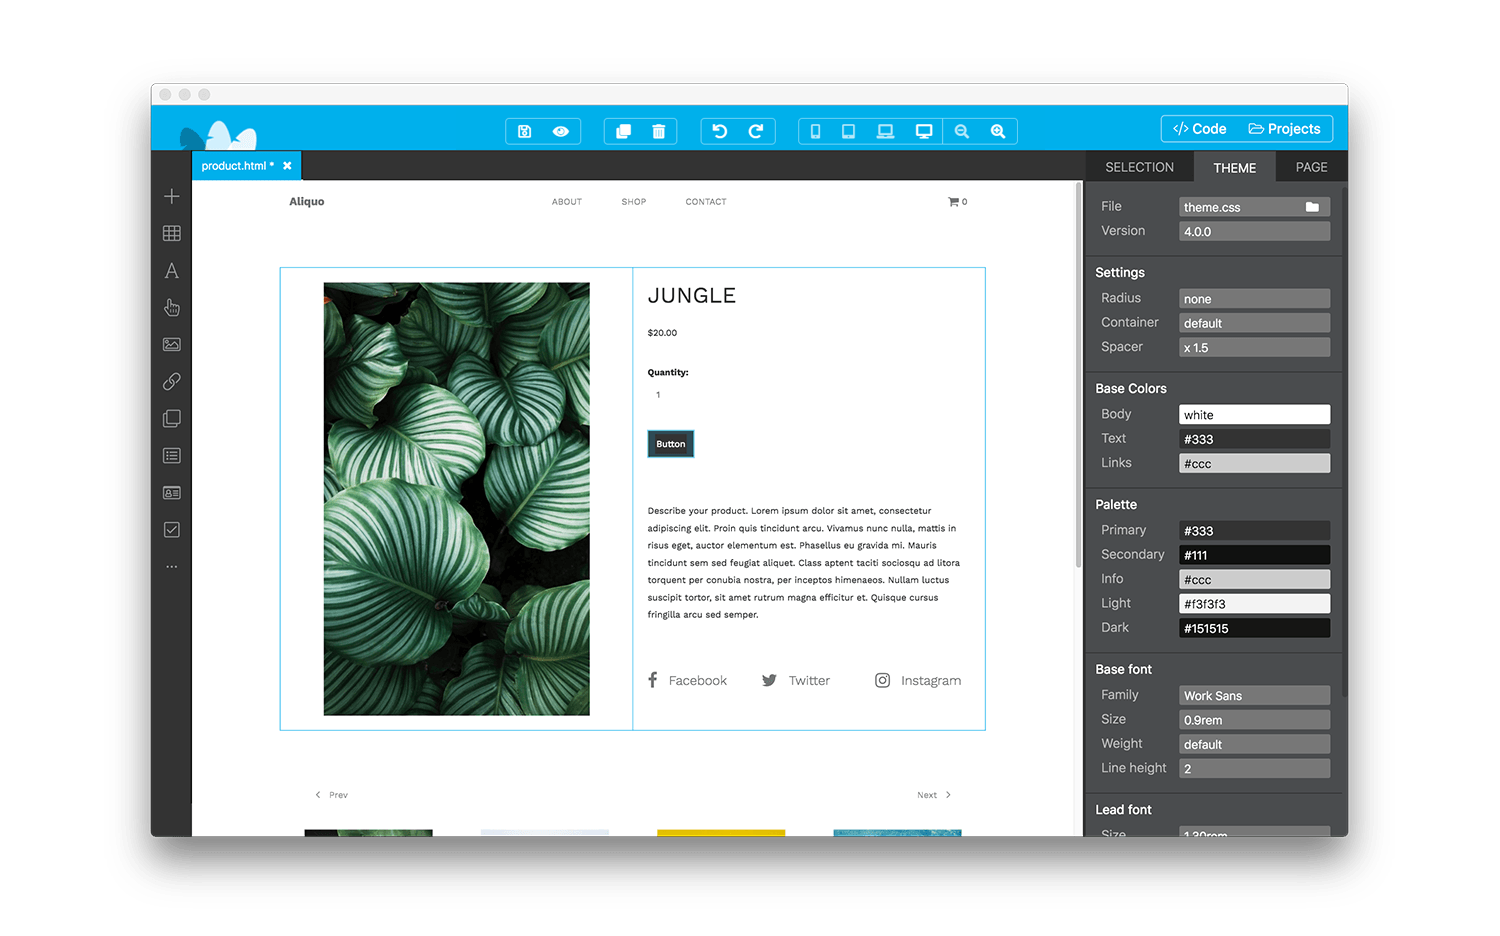The image size is (1500, 936).
Task: Change the Dark #151515 palette color
Action: 1254,628
